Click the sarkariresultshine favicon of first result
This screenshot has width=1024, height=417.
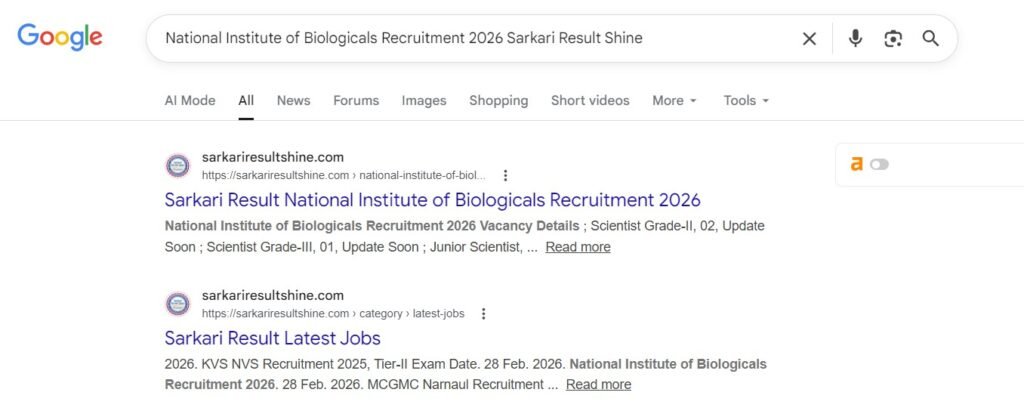pyautogui.click(x=178, y=166)
